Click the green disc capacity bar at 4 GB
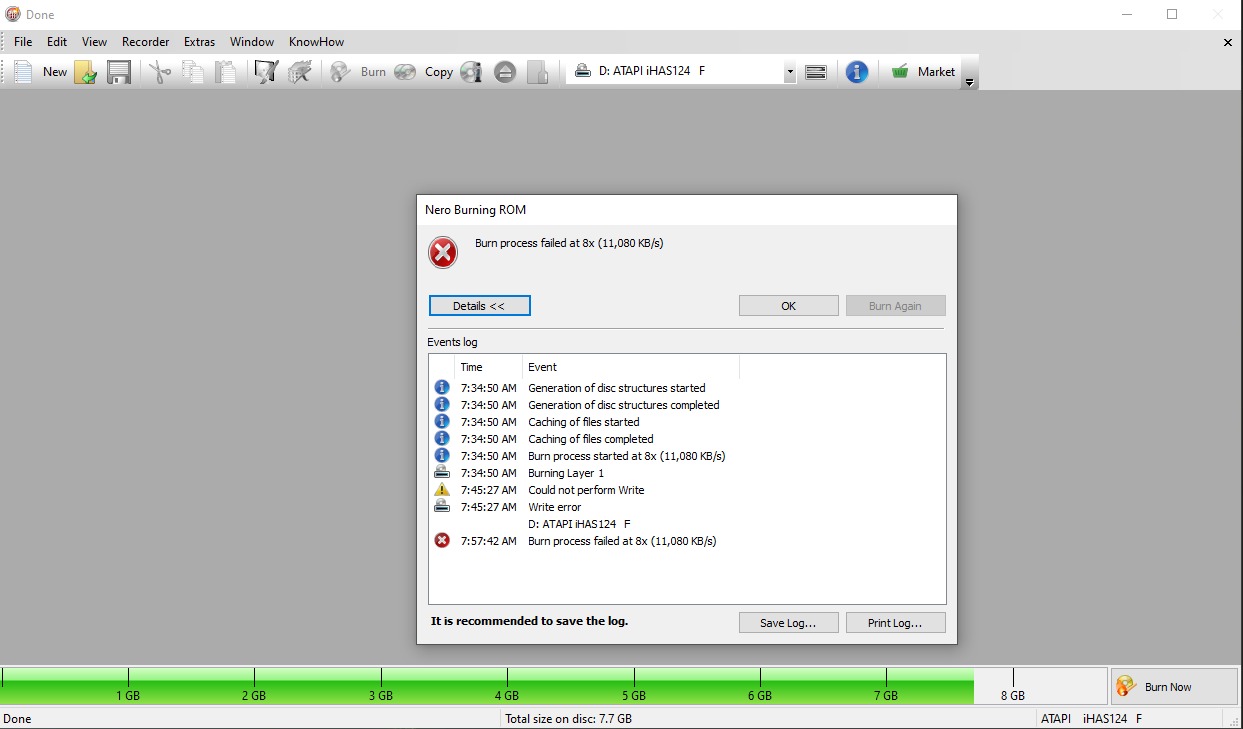The width and height of the screenshot is (1243, 729). [x=507, y=686]
